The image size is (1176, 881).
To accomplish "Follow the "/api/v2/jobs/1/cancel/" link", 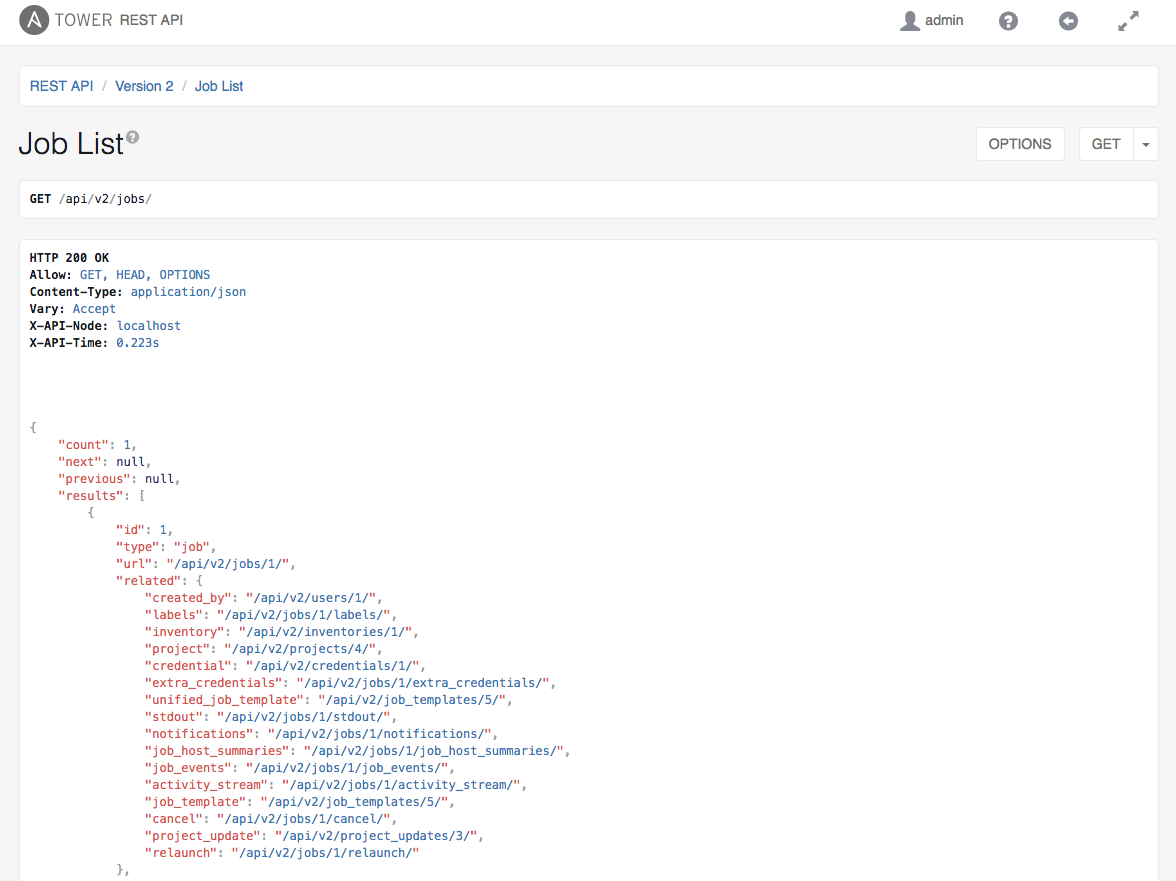I will coord(303,819).
